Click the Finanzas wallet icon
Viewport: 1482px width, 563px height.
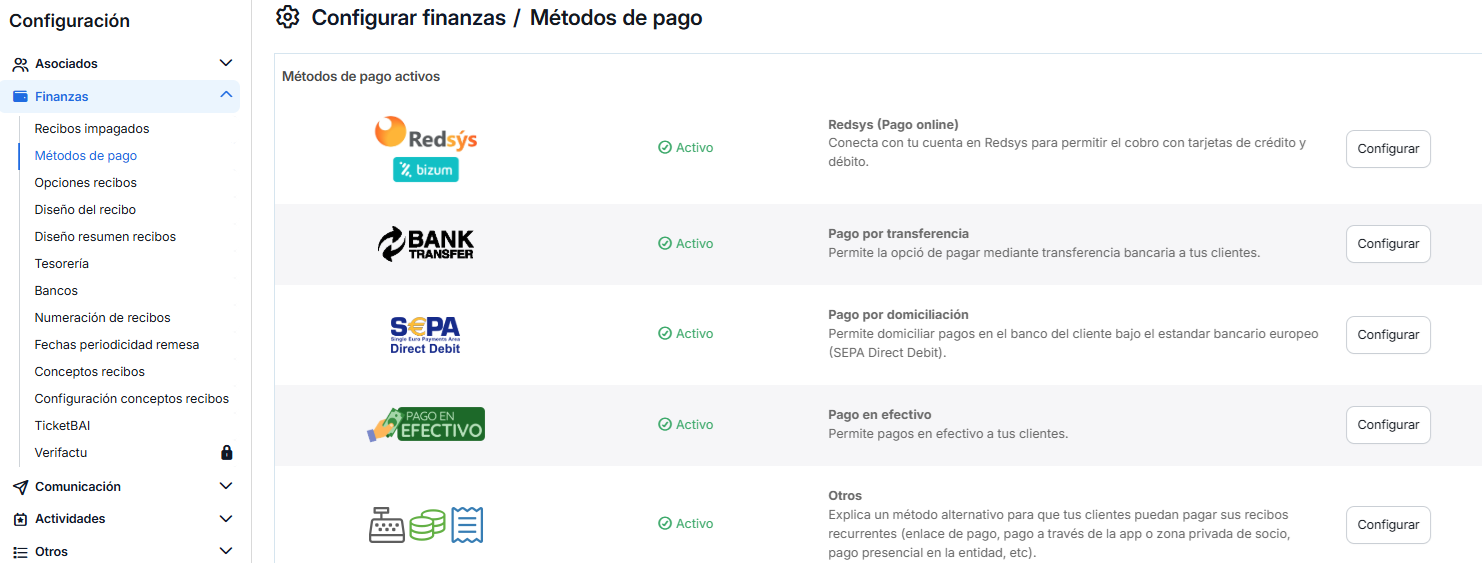(20, 97)
